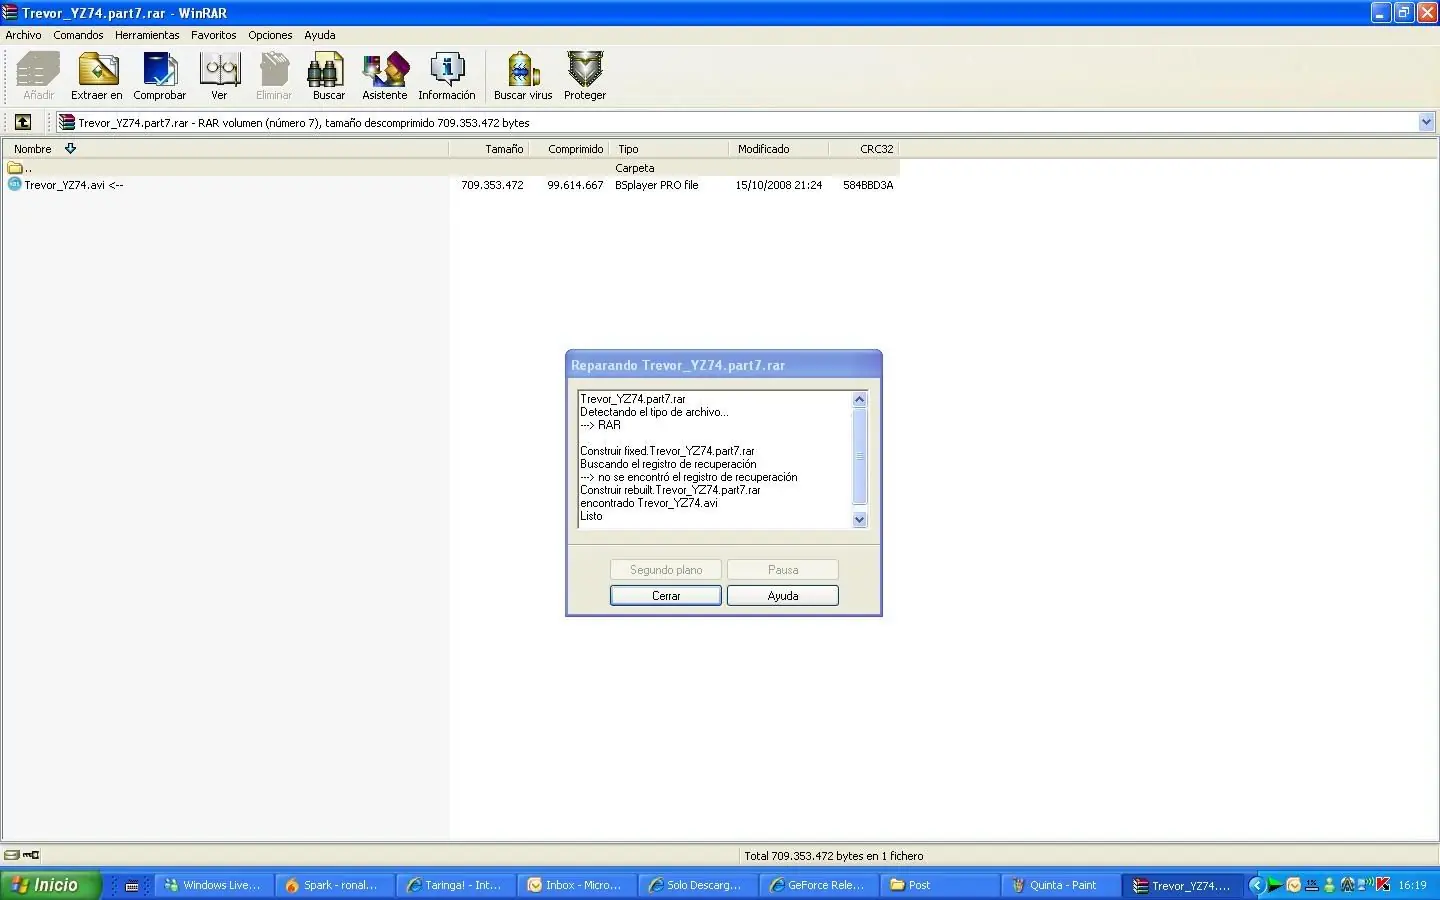Click the 'Listo' log line
This screenshot has height=900, width=1440.
pos(591,516)
